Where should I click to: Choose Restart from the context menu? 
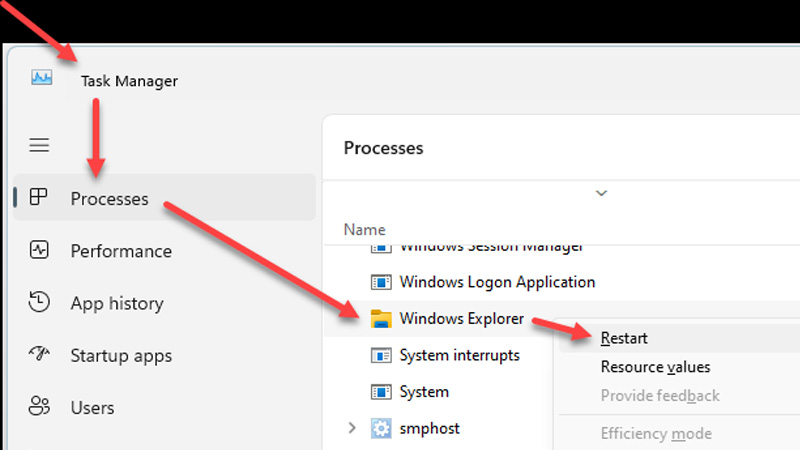pos(680,338)
